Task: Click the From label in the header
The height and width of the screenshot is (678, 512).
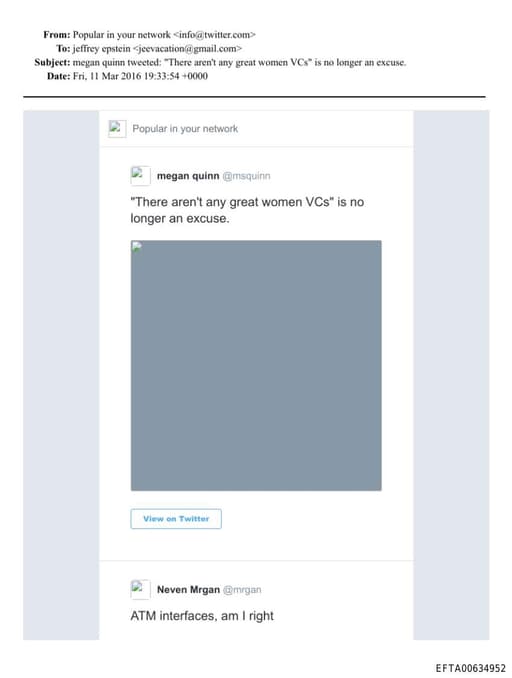Action: [57, 35]
